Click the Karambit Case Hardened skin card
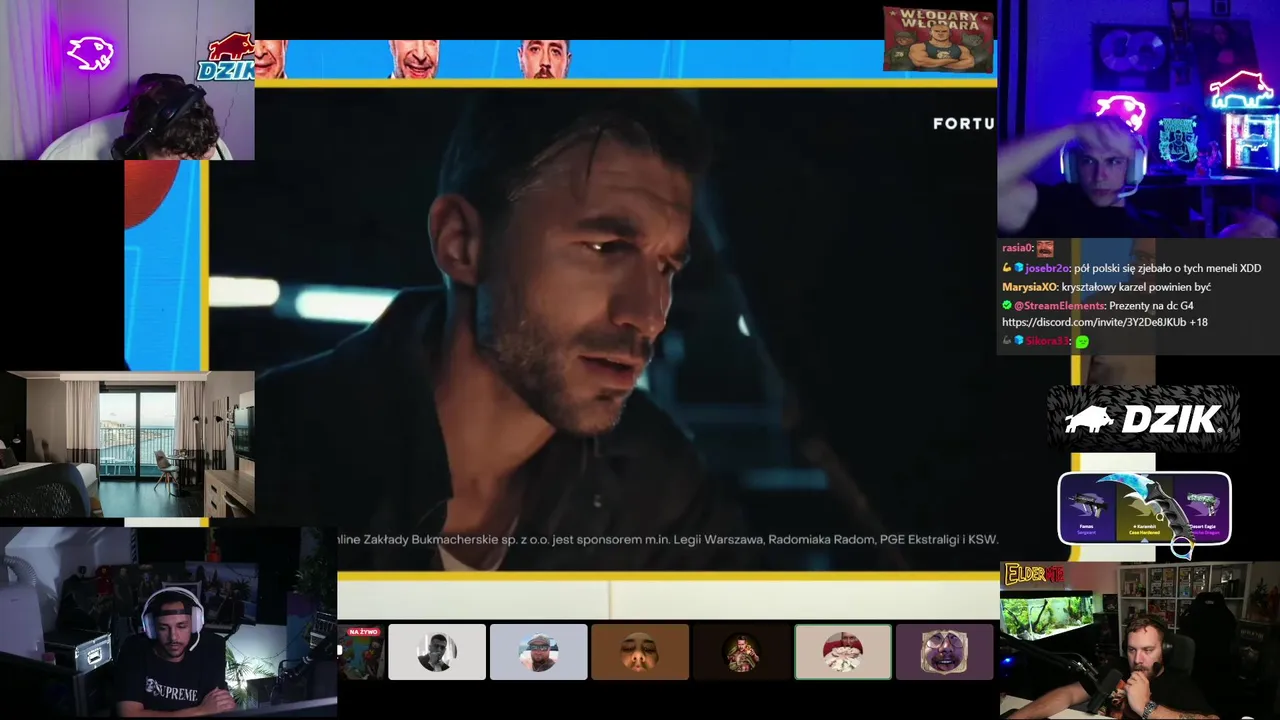 pyautogui.click(x=1144, y=509)
